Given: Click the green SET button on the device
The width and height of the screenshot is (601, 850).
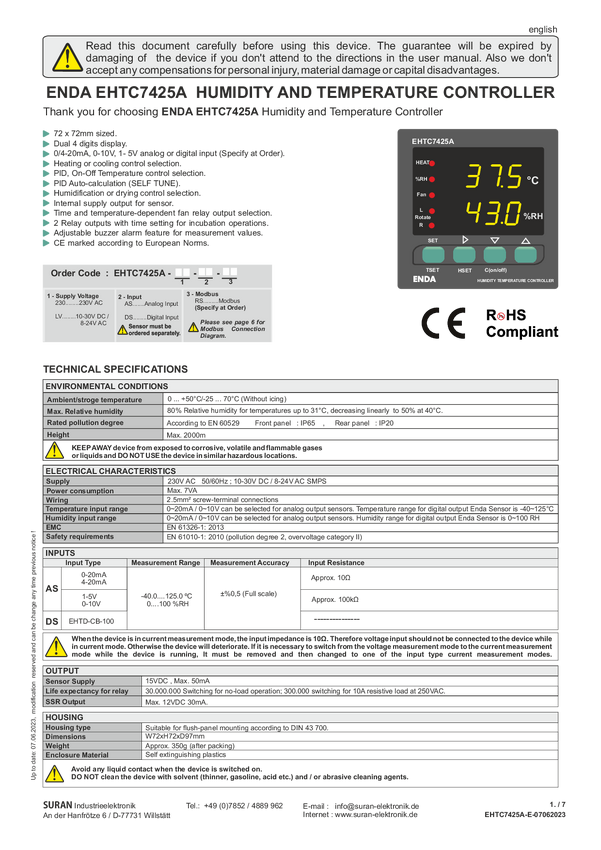Looking at the screenshot, I should 433,255.
